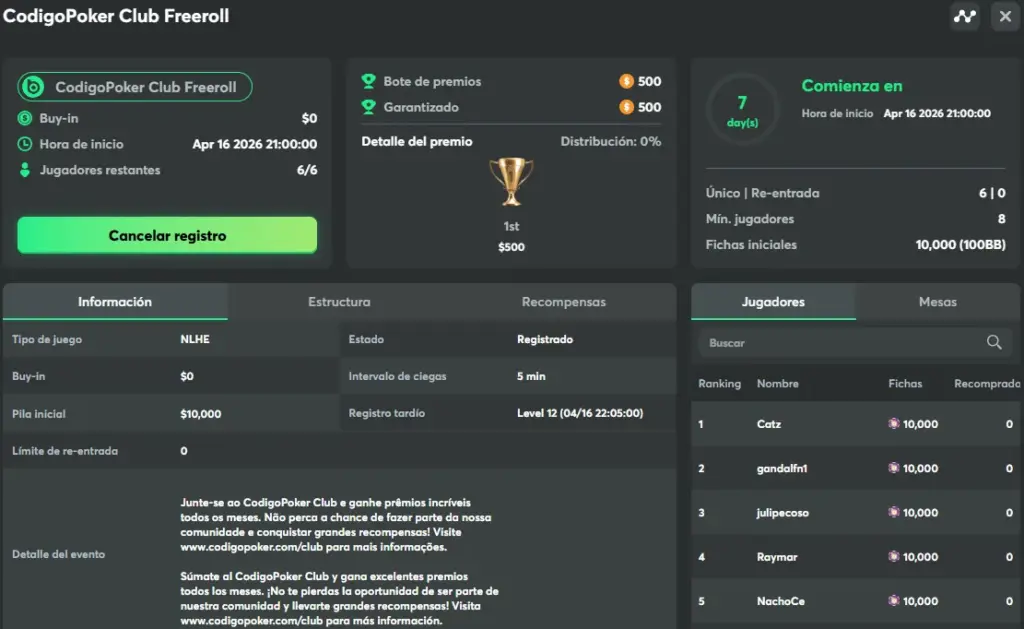Select player NachoCe in the list
1024x629 pixels.
click(856, 601)
